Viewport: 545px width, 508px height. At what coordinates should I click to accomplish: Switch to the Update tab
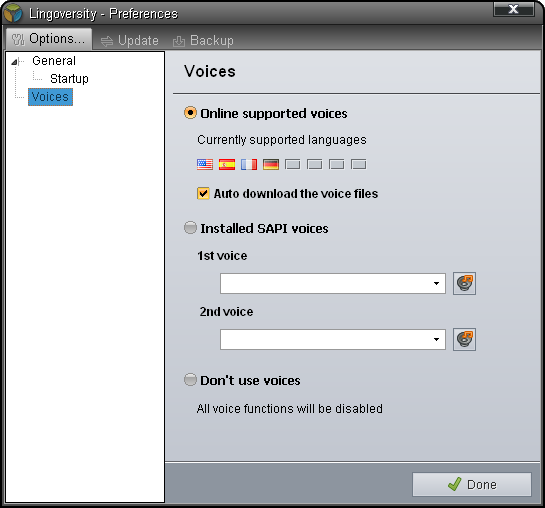point(130,41)
